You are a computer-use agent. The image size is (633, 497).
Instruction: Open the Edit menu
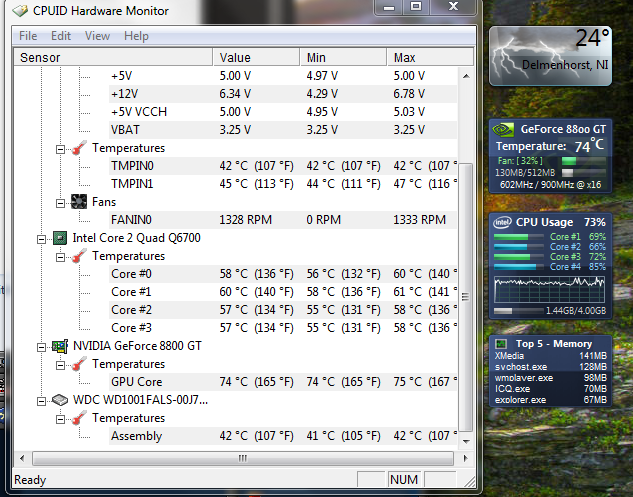[61, 36]
